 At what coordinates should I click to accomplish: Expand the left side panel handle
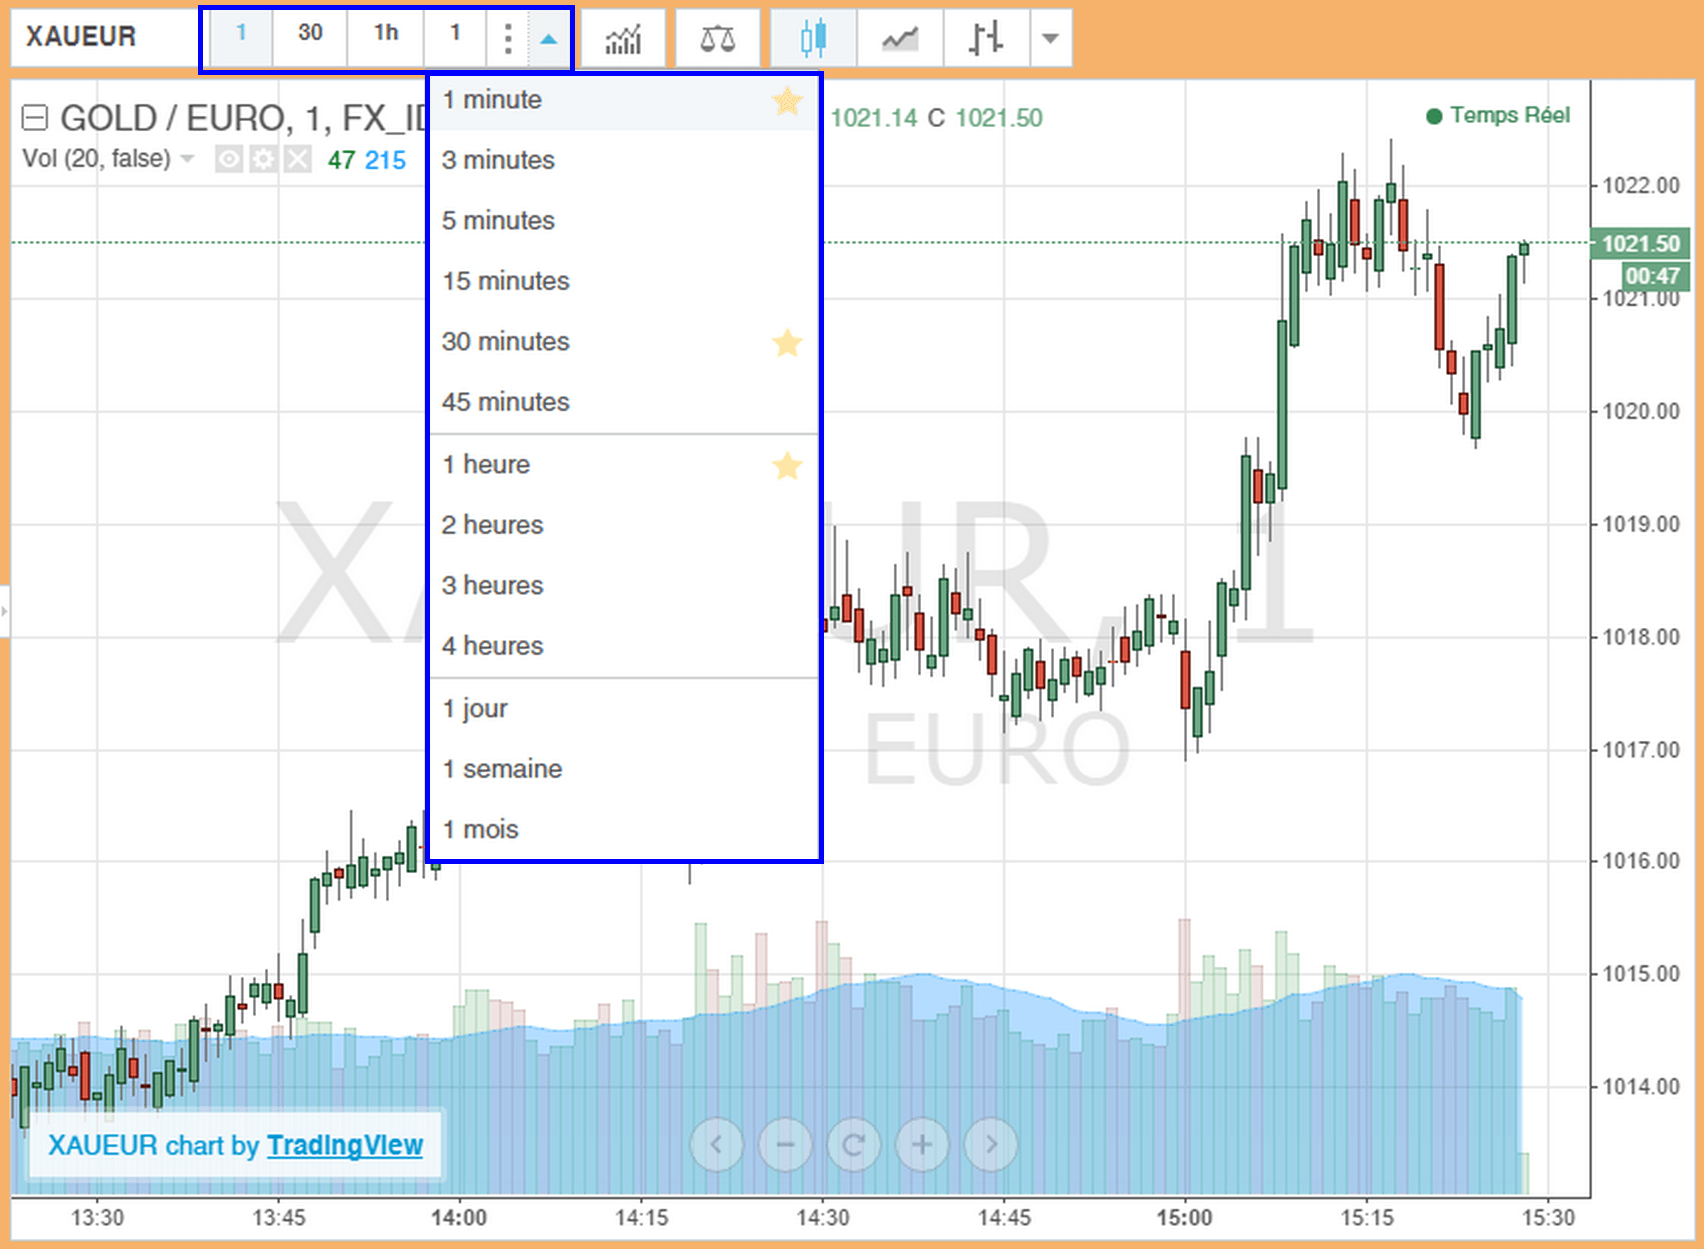pos(4,610)
